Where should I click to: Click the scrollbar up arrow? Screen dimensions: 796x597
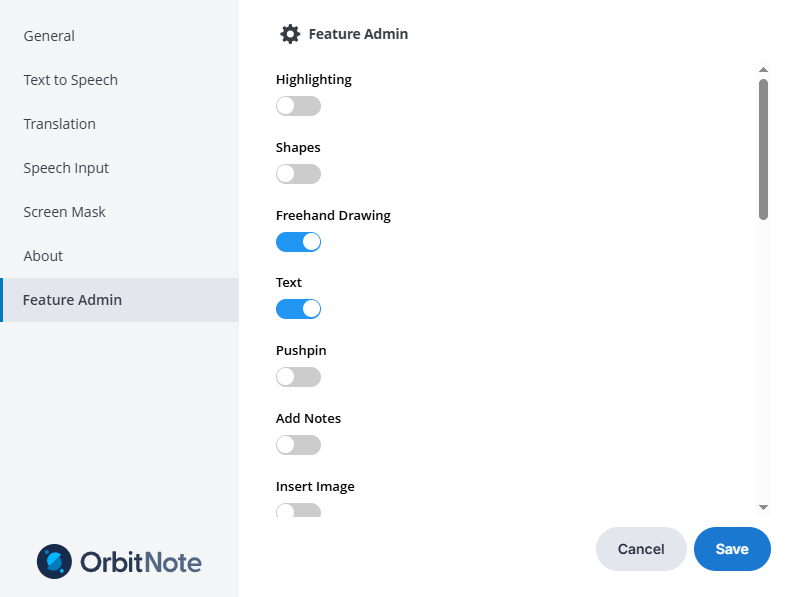(x=763, y=70)
